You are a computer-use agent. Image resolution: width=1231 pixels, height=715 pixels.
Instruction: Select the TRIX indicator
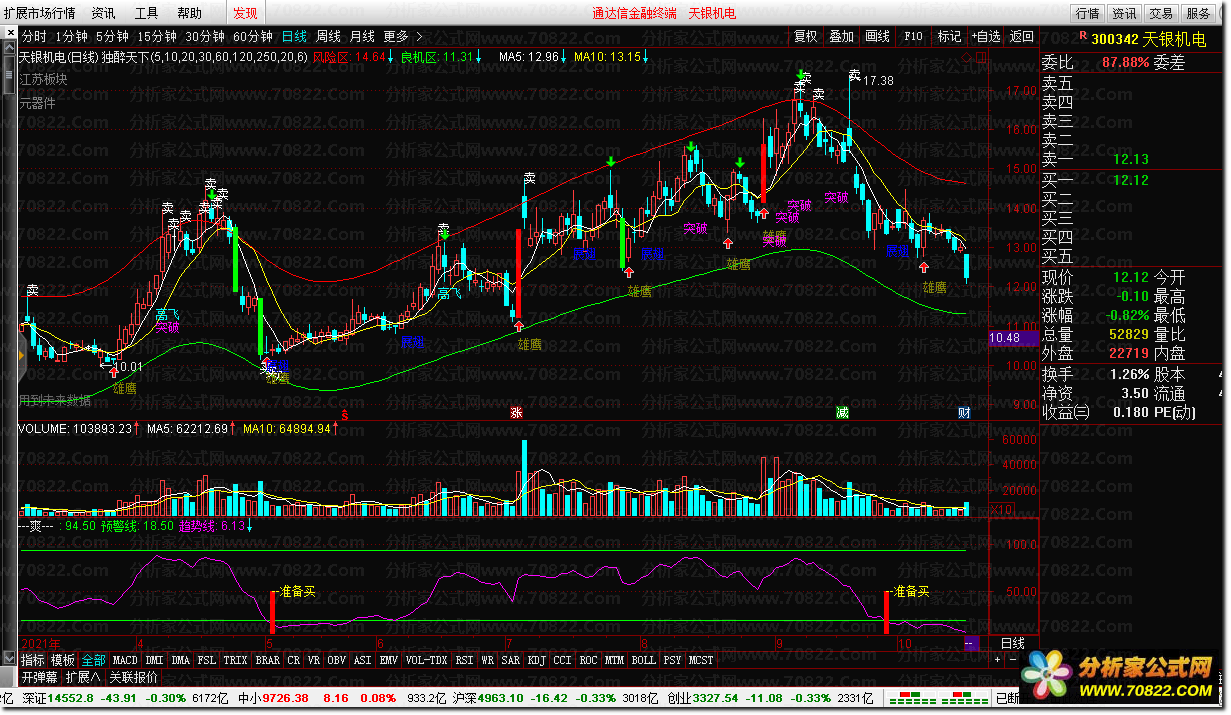click(x=235, y=661)
